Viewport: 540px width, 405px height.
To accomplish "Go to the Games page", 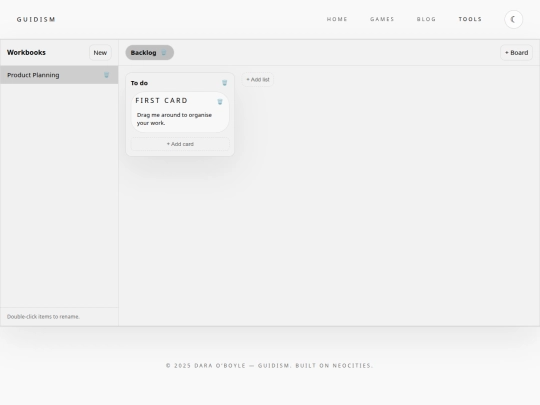I will point(382,19).
